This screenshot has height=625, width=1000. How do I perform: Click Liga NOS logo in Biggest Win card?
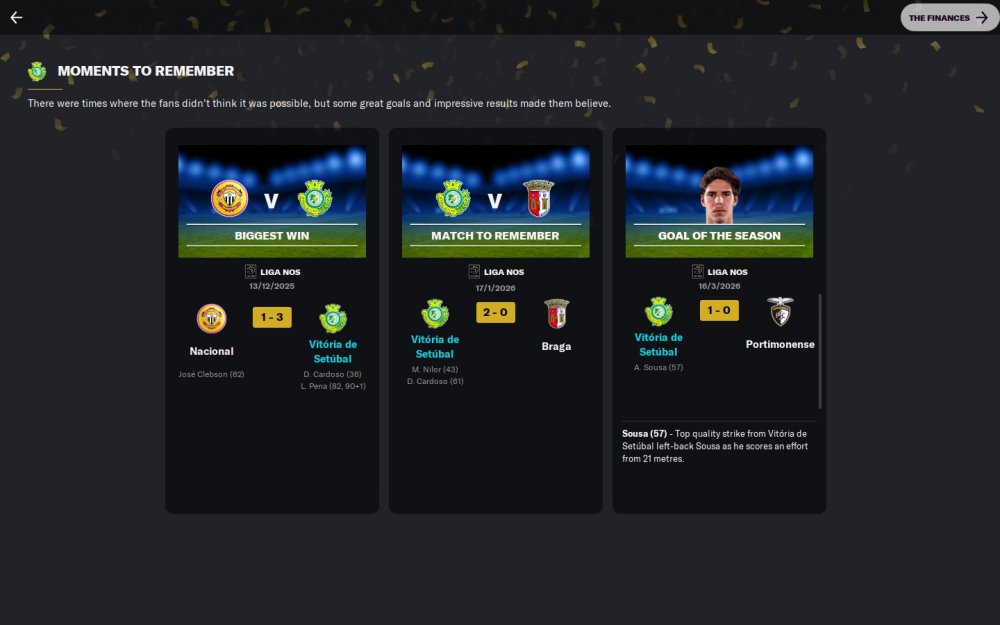(251, 272)
